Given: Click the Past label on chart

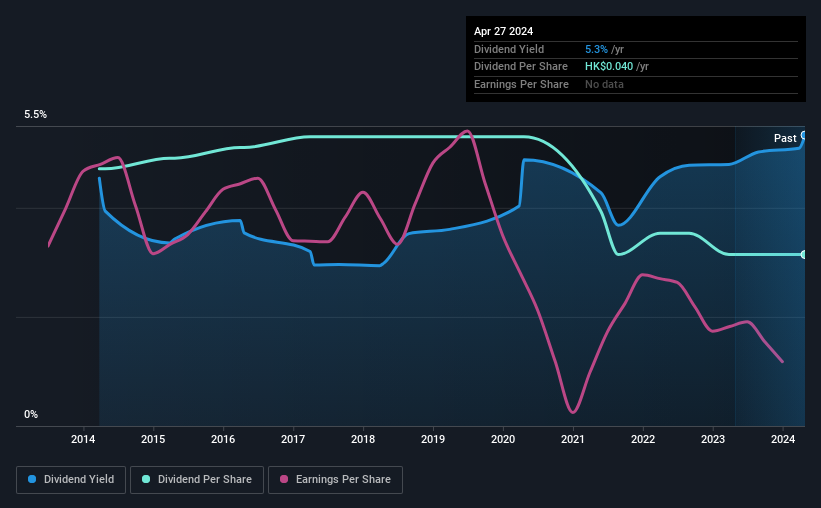Looking at the screenshot, I should click(785, 138).
